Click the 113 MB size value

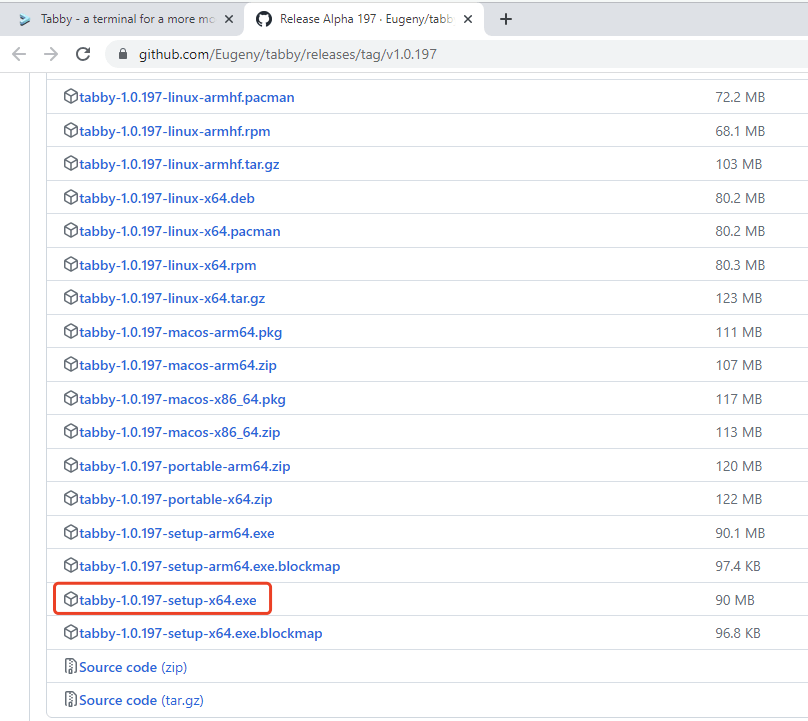738,432
